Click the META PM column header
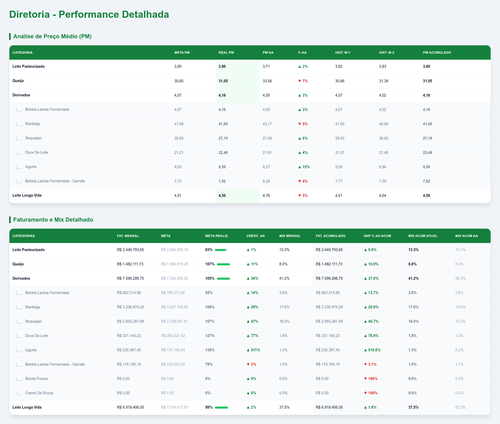 [182, 53]
